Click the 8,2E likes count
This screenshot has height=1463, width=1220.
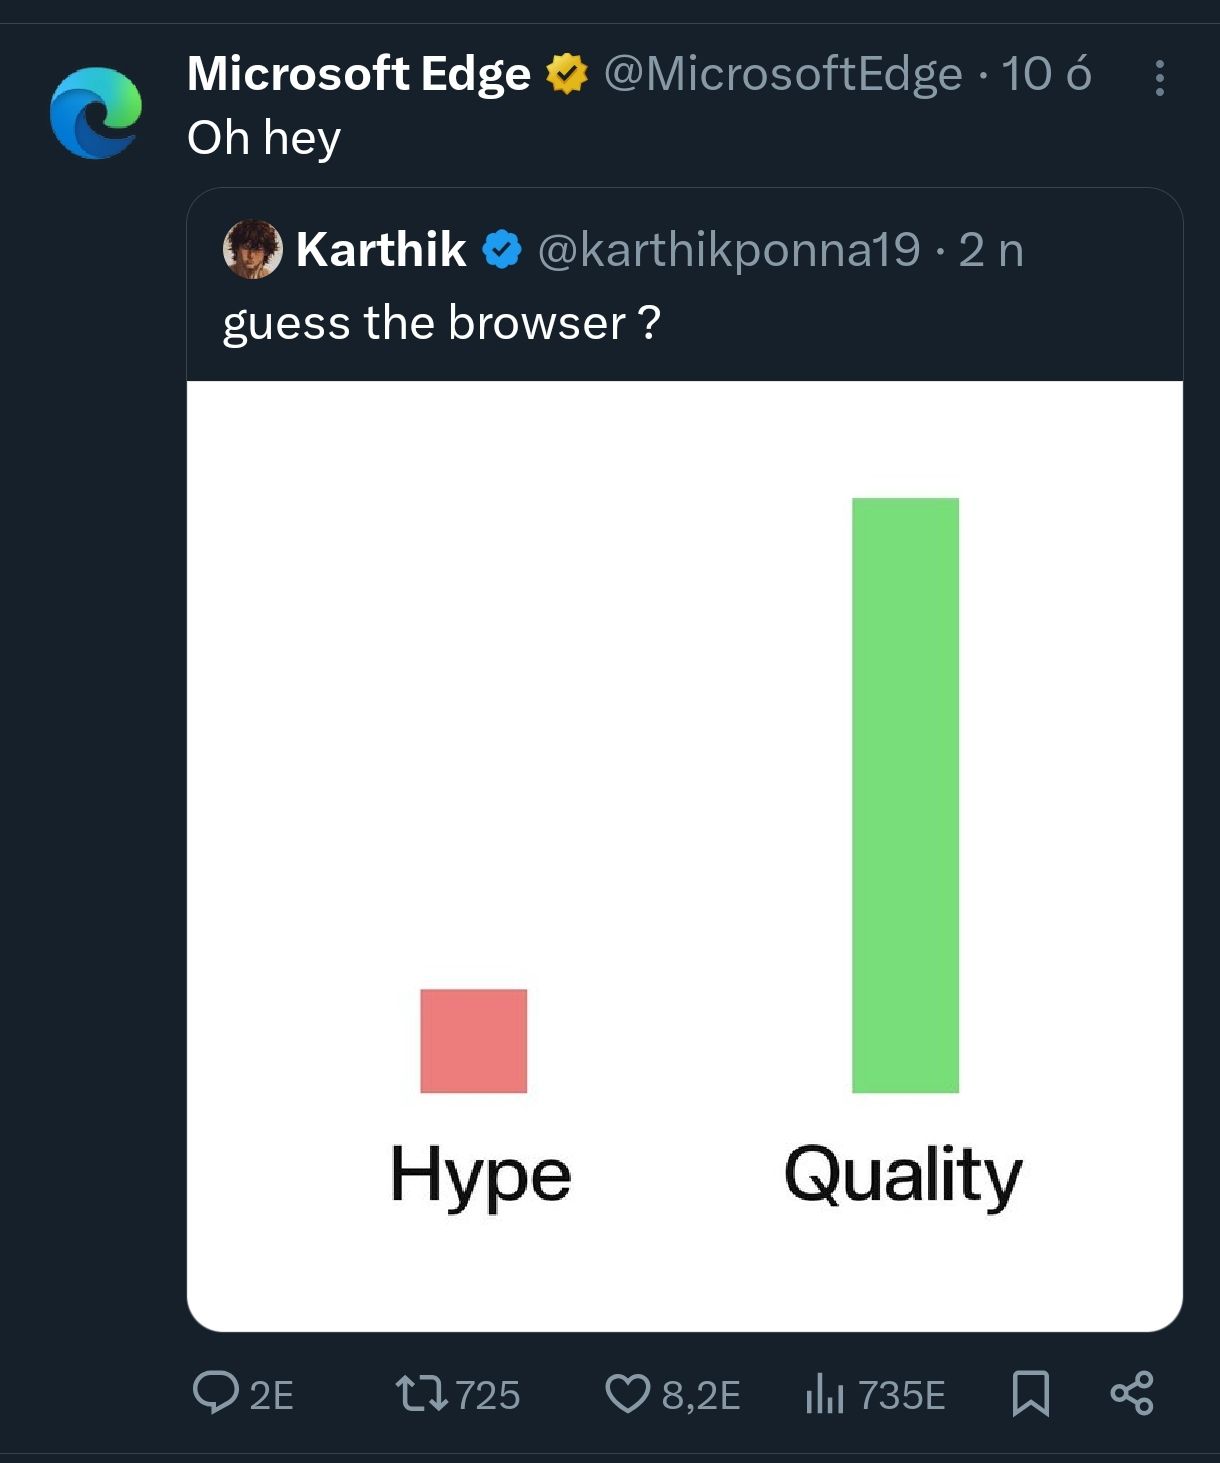(x=700, y=1394)
